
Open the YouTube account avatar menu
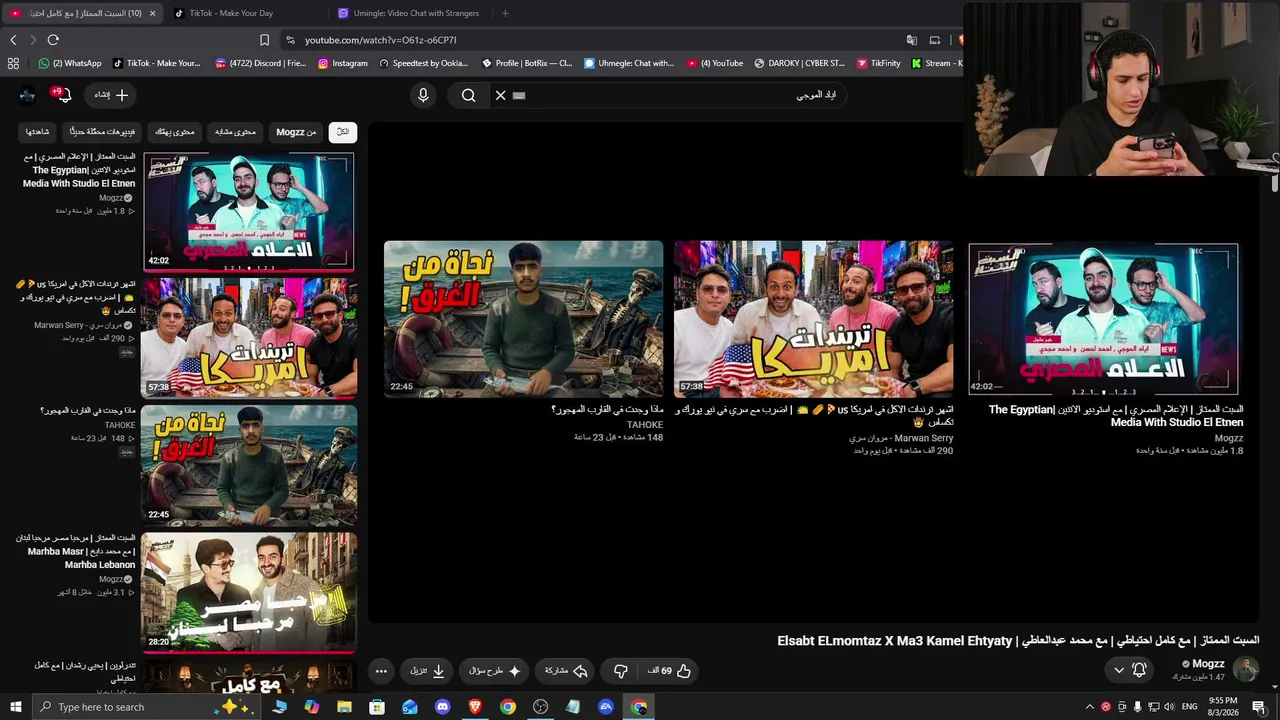point(27,95)
